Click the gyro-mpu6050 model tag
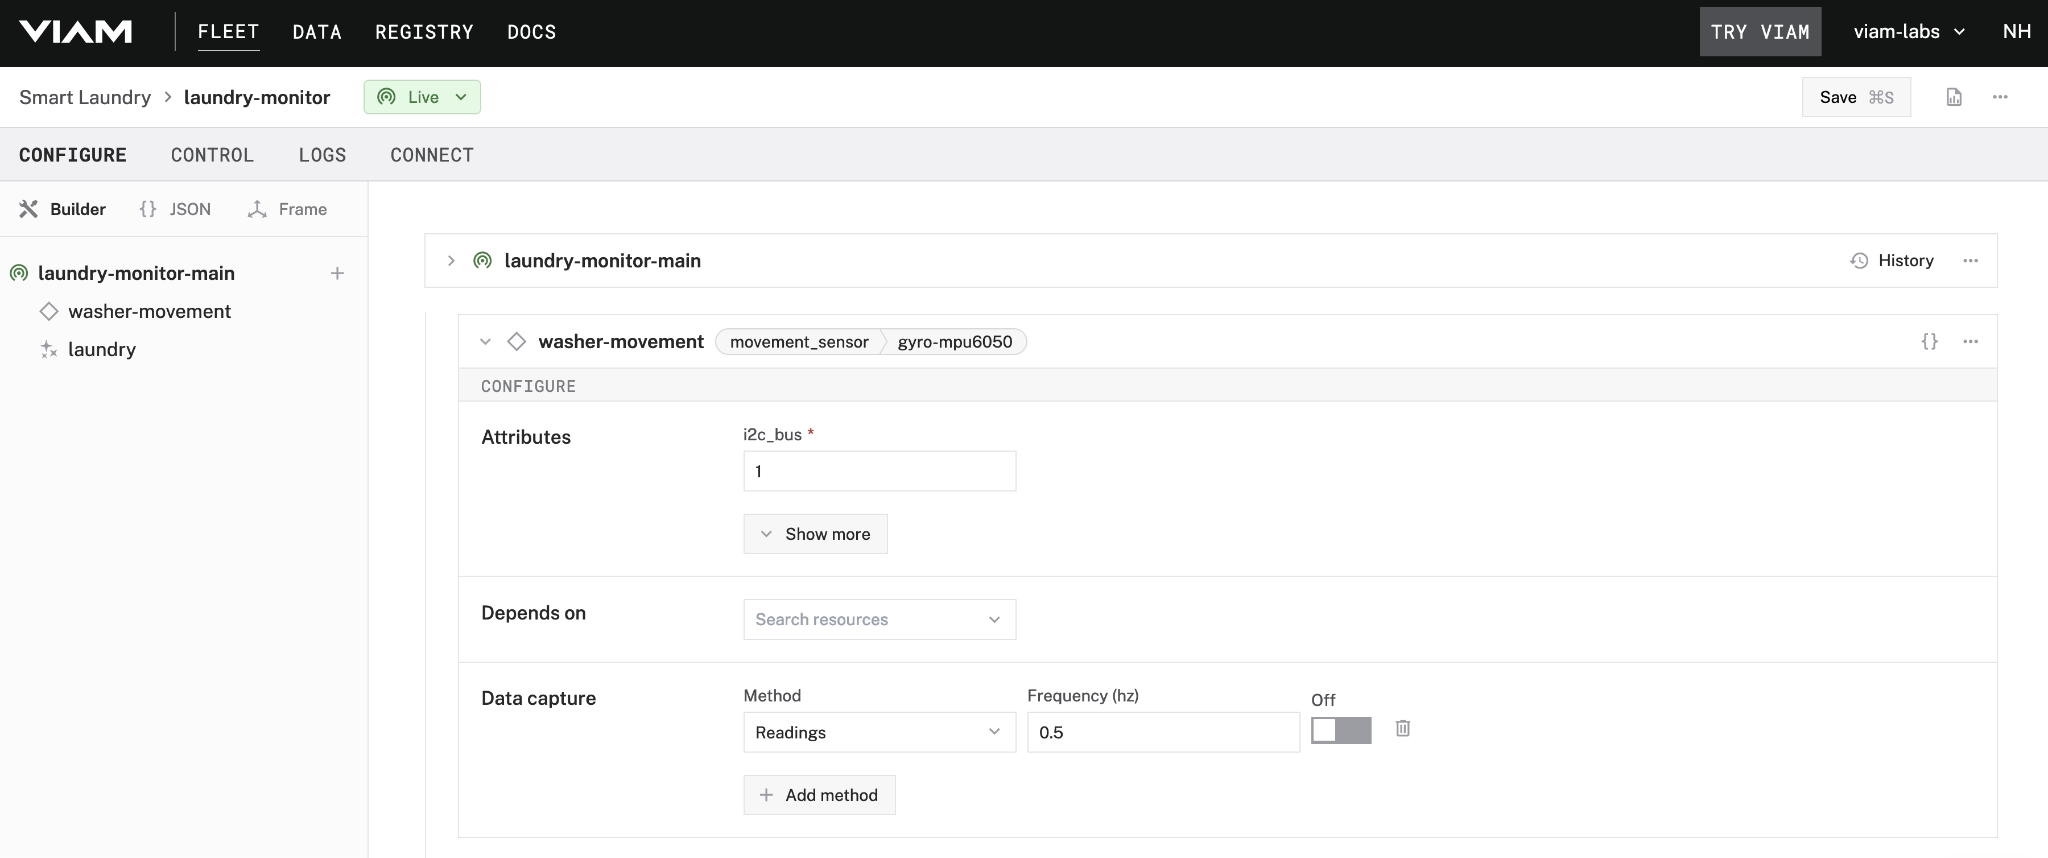This screenshot has width=2048, height=858. point(955,342)
